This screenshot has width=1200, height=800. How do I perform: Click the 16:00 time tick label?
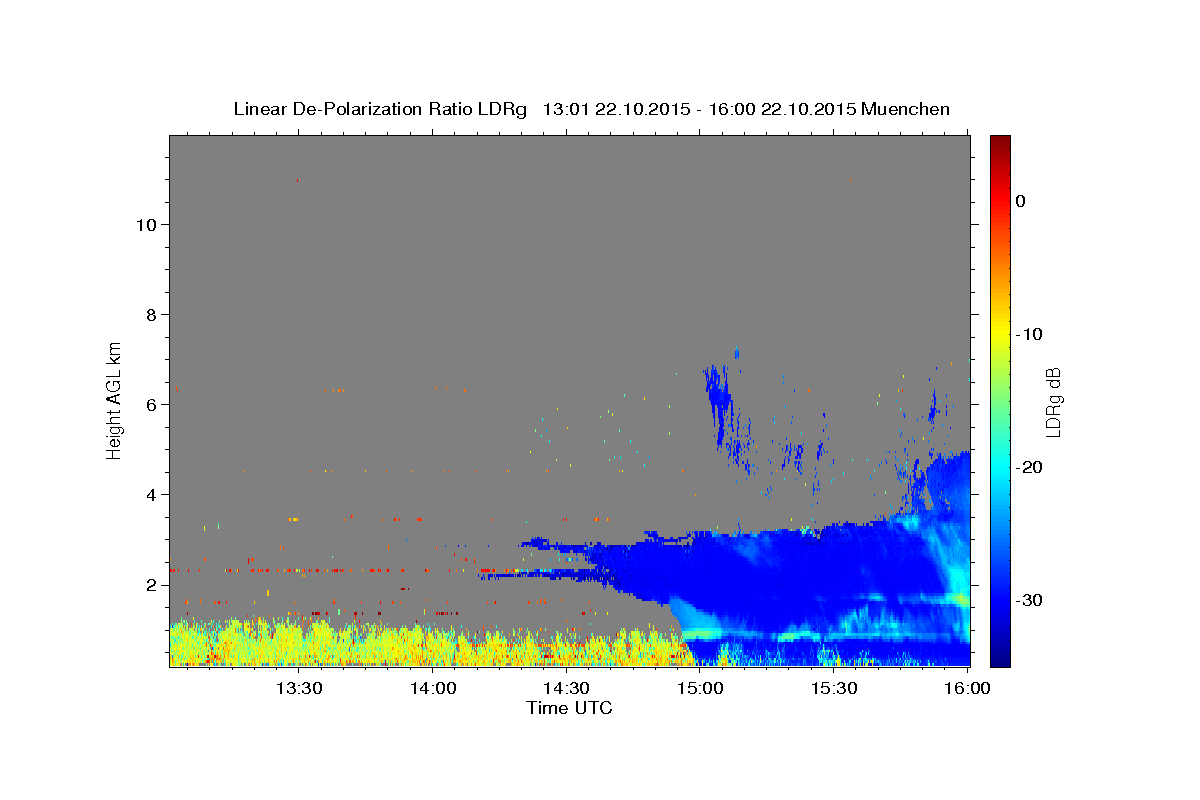967,688
